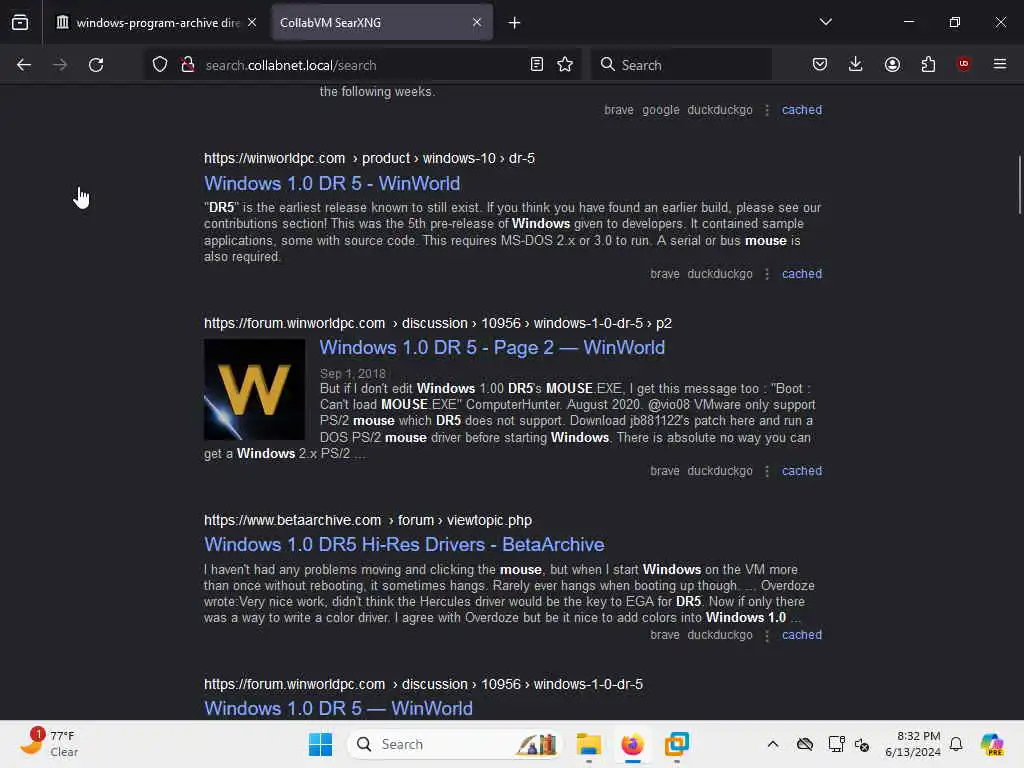This screenshot has height=768, width=1024.
Task: Click betaarchive.com viewtopic.php URL line
Action: pyautogui.click(x=368, y=520)
